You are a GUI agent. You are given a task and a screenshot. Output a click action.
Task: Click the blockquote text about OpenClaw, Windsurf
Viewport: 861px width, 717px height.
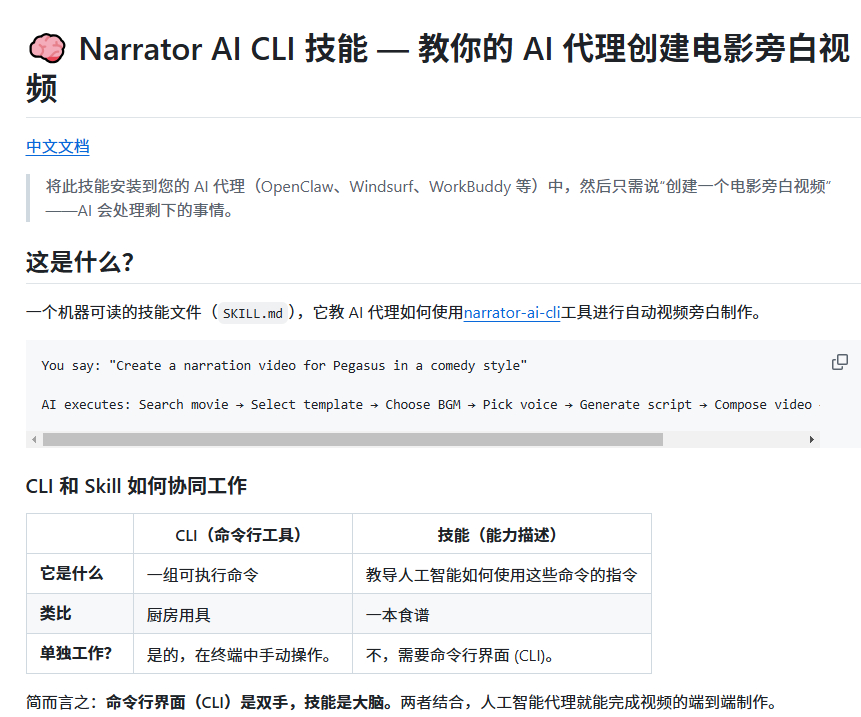(438, 198)
